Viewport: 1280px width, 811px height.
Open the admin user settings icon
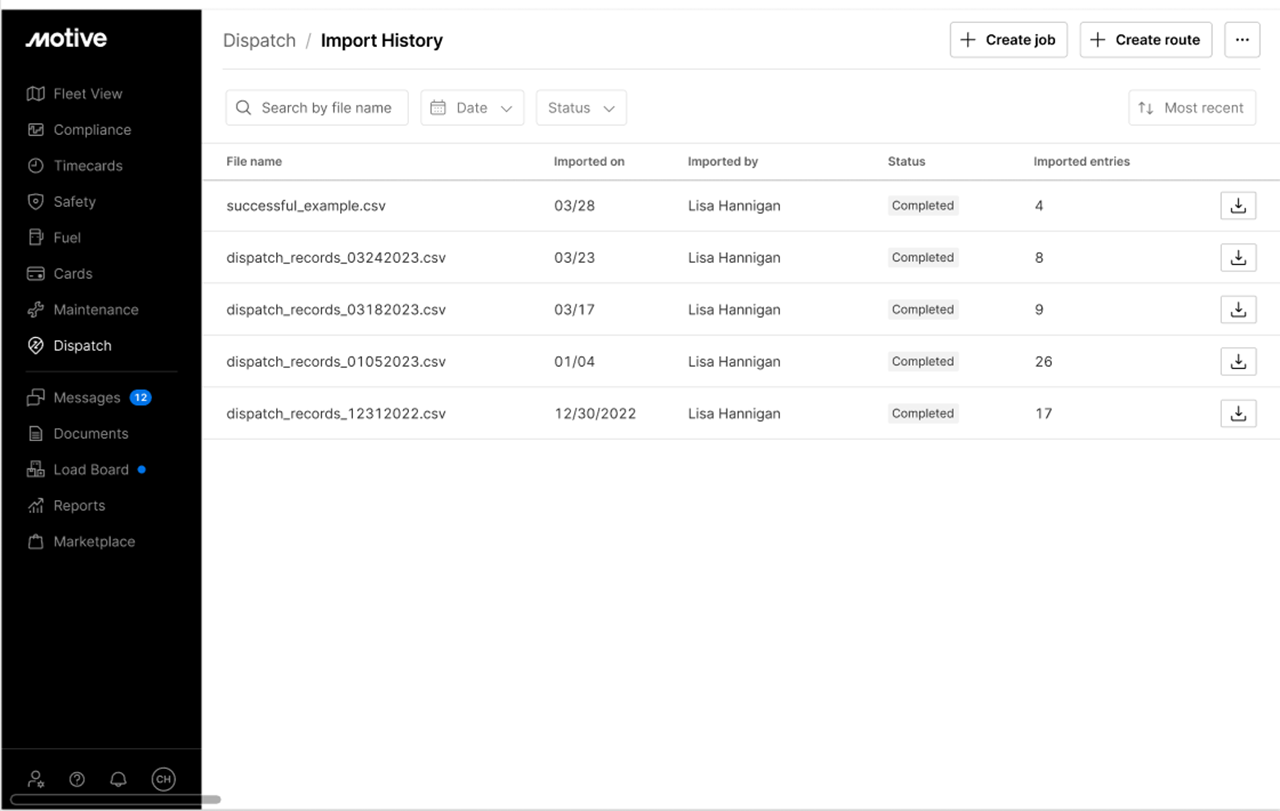(x=36, y=779)
